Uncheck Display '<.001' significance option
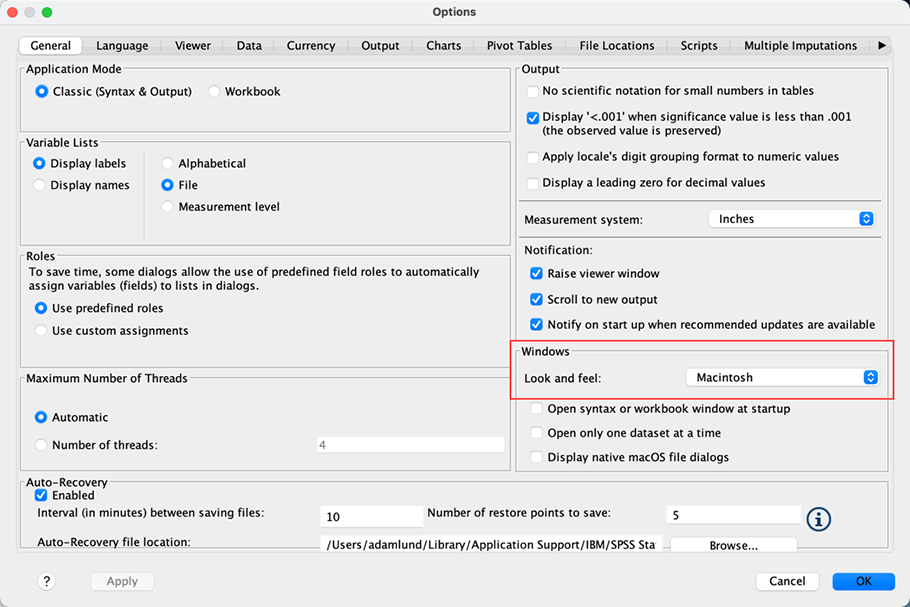Screen dimensions: 910x607 [533, 117]
